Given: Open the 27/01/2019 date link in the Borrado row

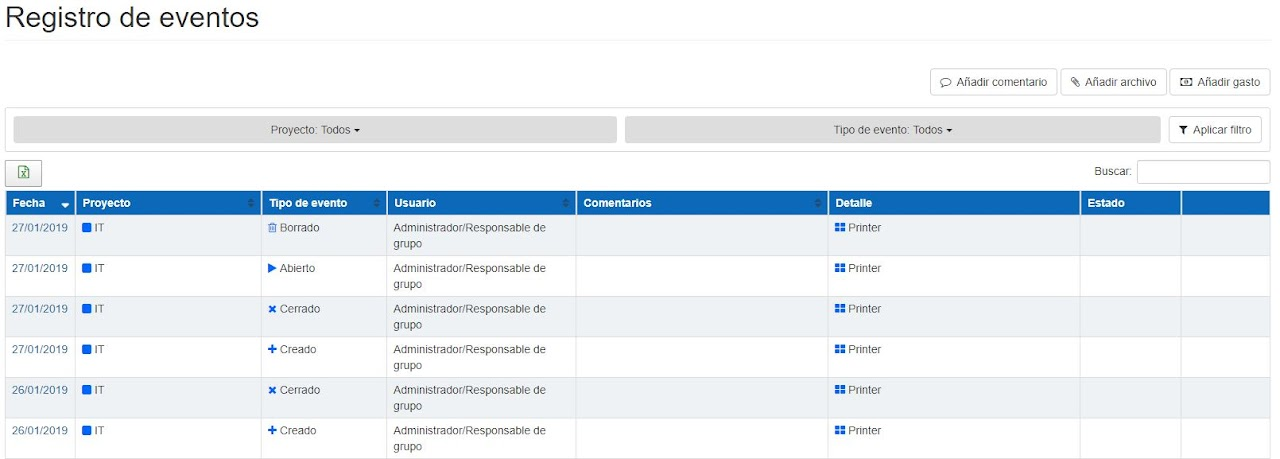Looking at the screenshot, I should [x=40, y=228].
